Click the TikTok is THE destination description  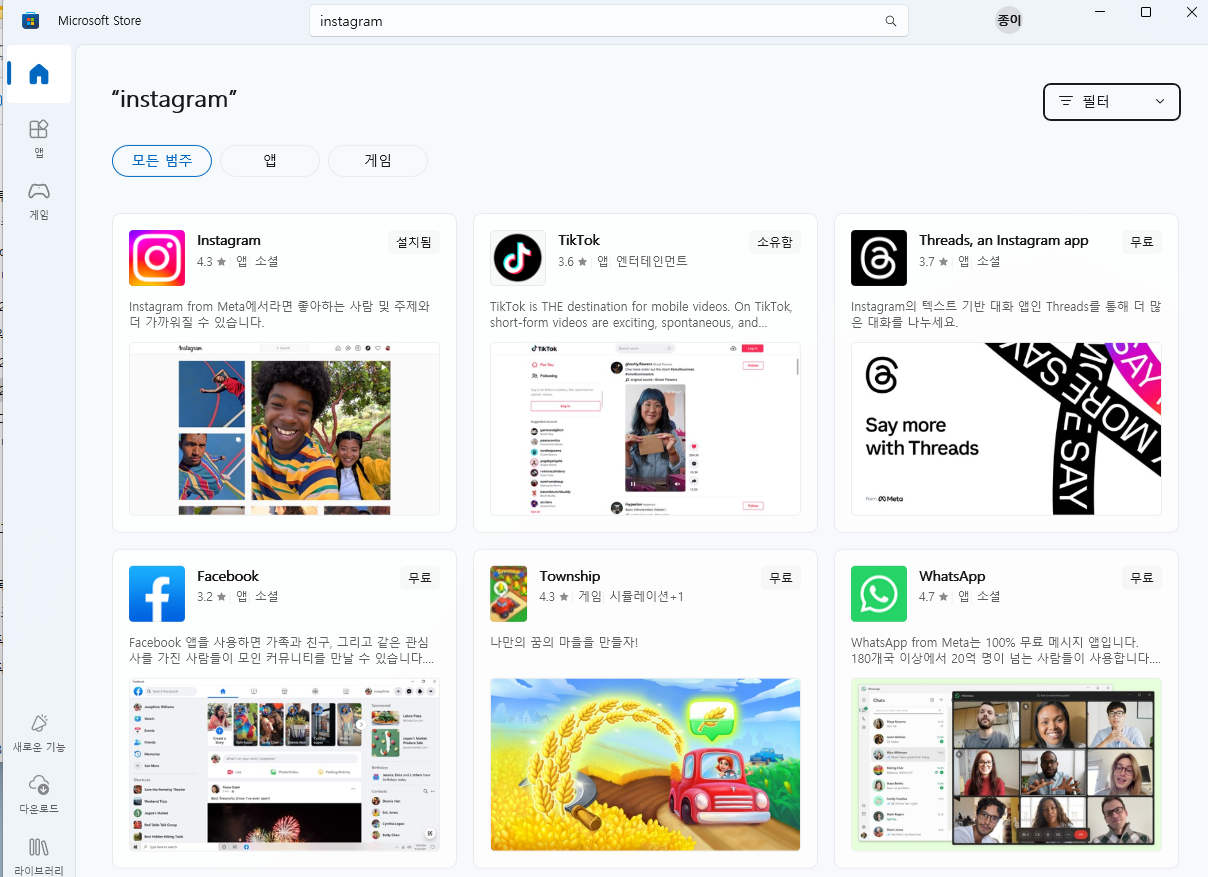[x=641, y=315]
